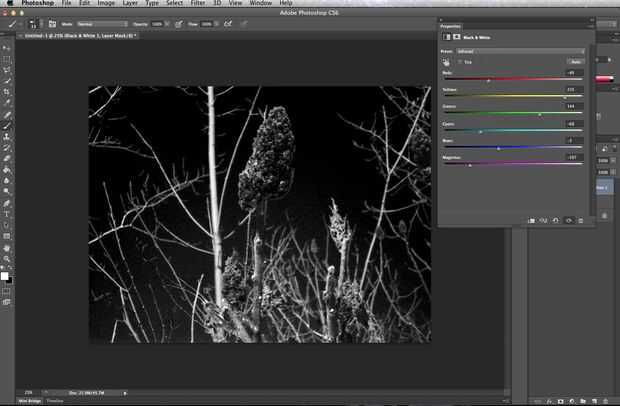Reset adjustment to defaults in Properties
The height and width of the screenshot is (406, 620).
556,220
